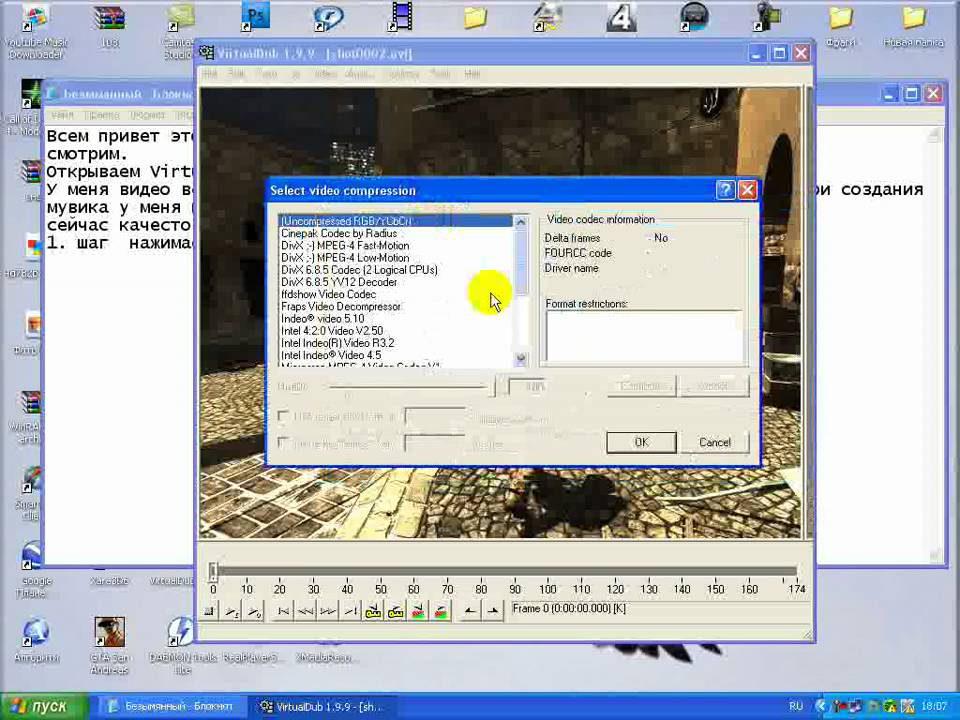Screen dimensions: 960x720
Task: Select DivX ;-) MPEG-4 Low-Motion codec
Action: click(396, 258)
